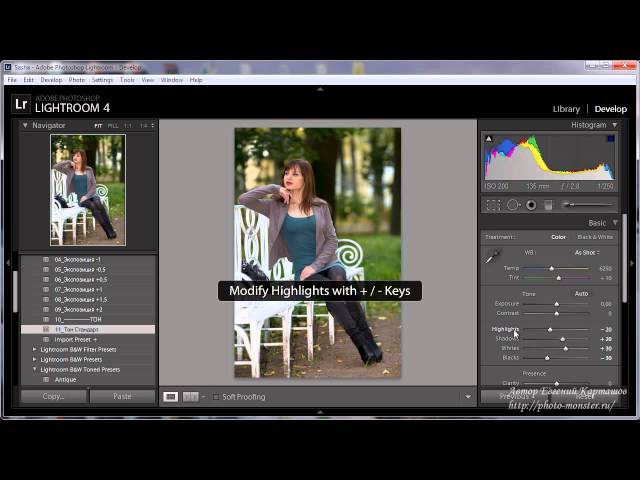
Task: Collapse the Histogram panel
Action: click(x=614, y=125)
